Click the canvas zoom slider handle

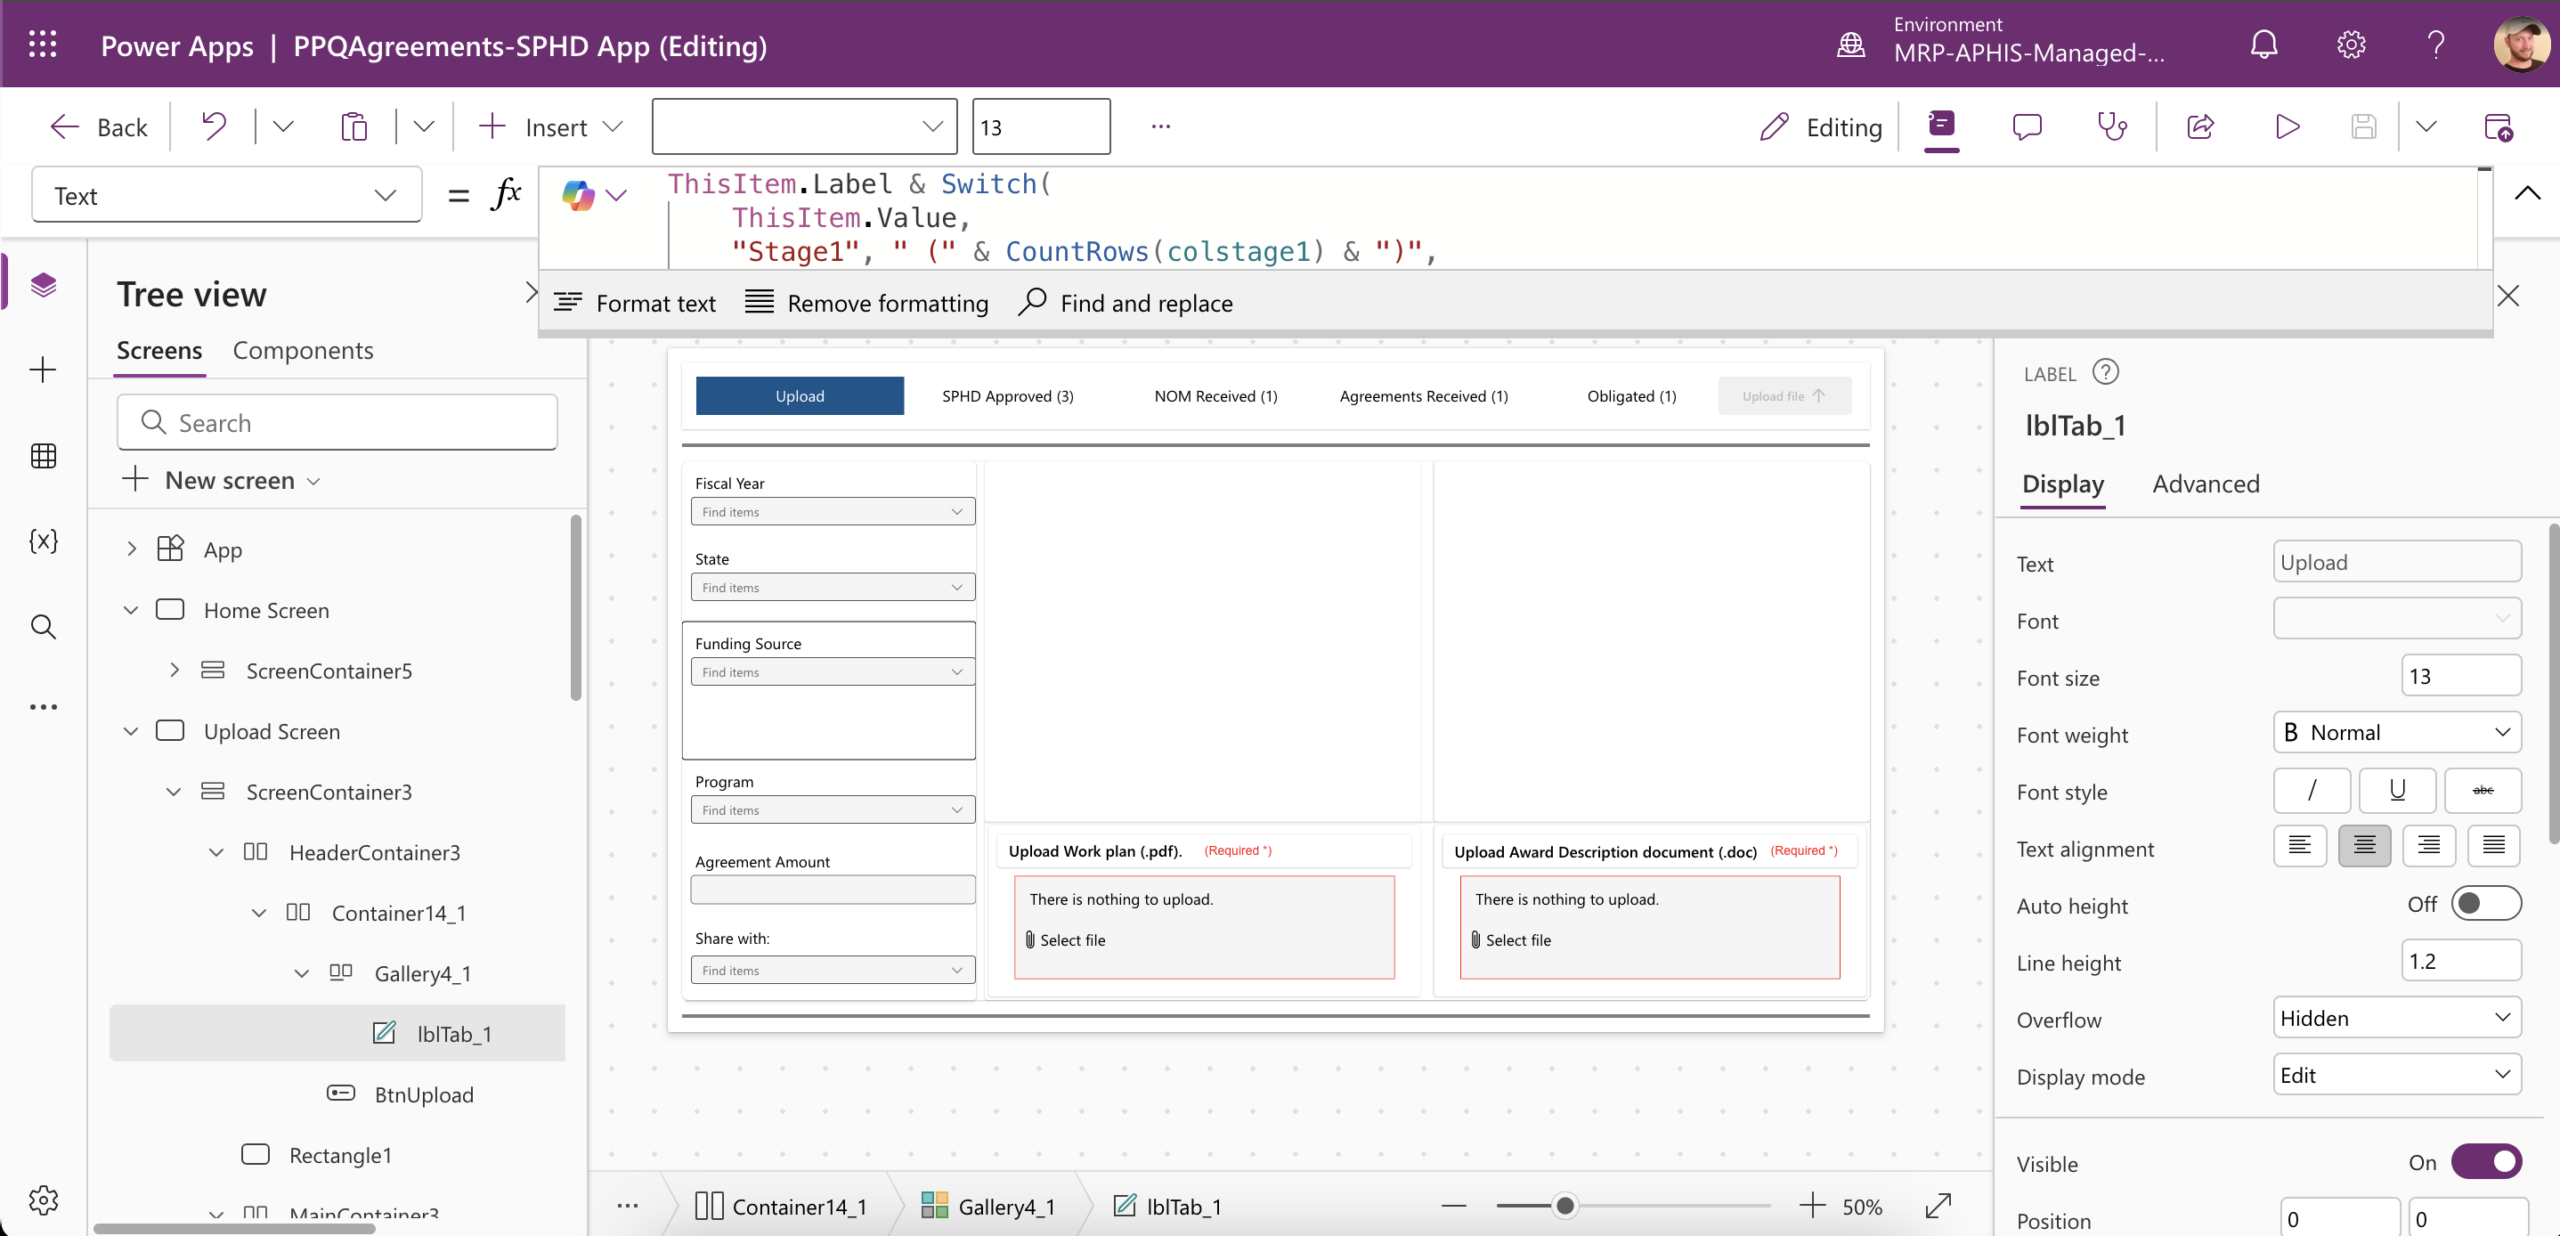click(x=1565, y=1206)
